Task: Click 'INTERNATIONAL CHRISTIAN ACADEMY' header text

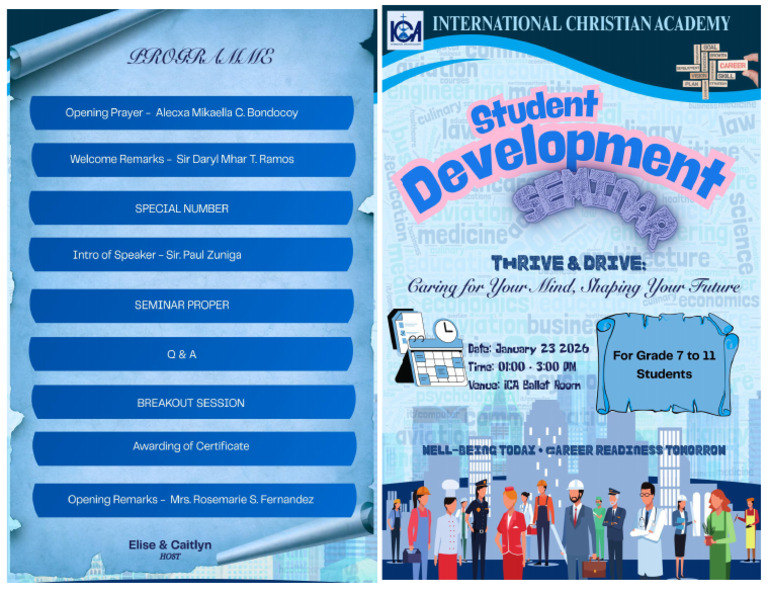Action: (581, 24)
